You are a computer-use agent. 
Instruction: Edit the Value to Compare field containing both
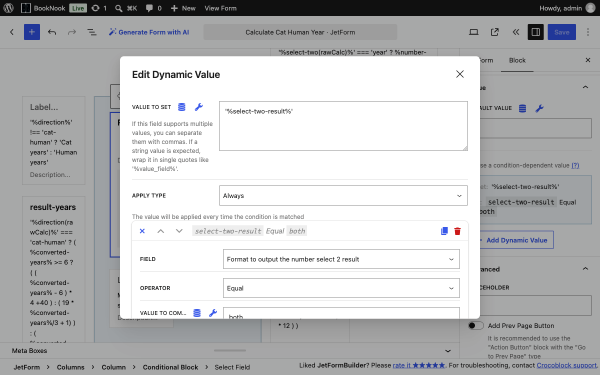click(x=341, y=313)
